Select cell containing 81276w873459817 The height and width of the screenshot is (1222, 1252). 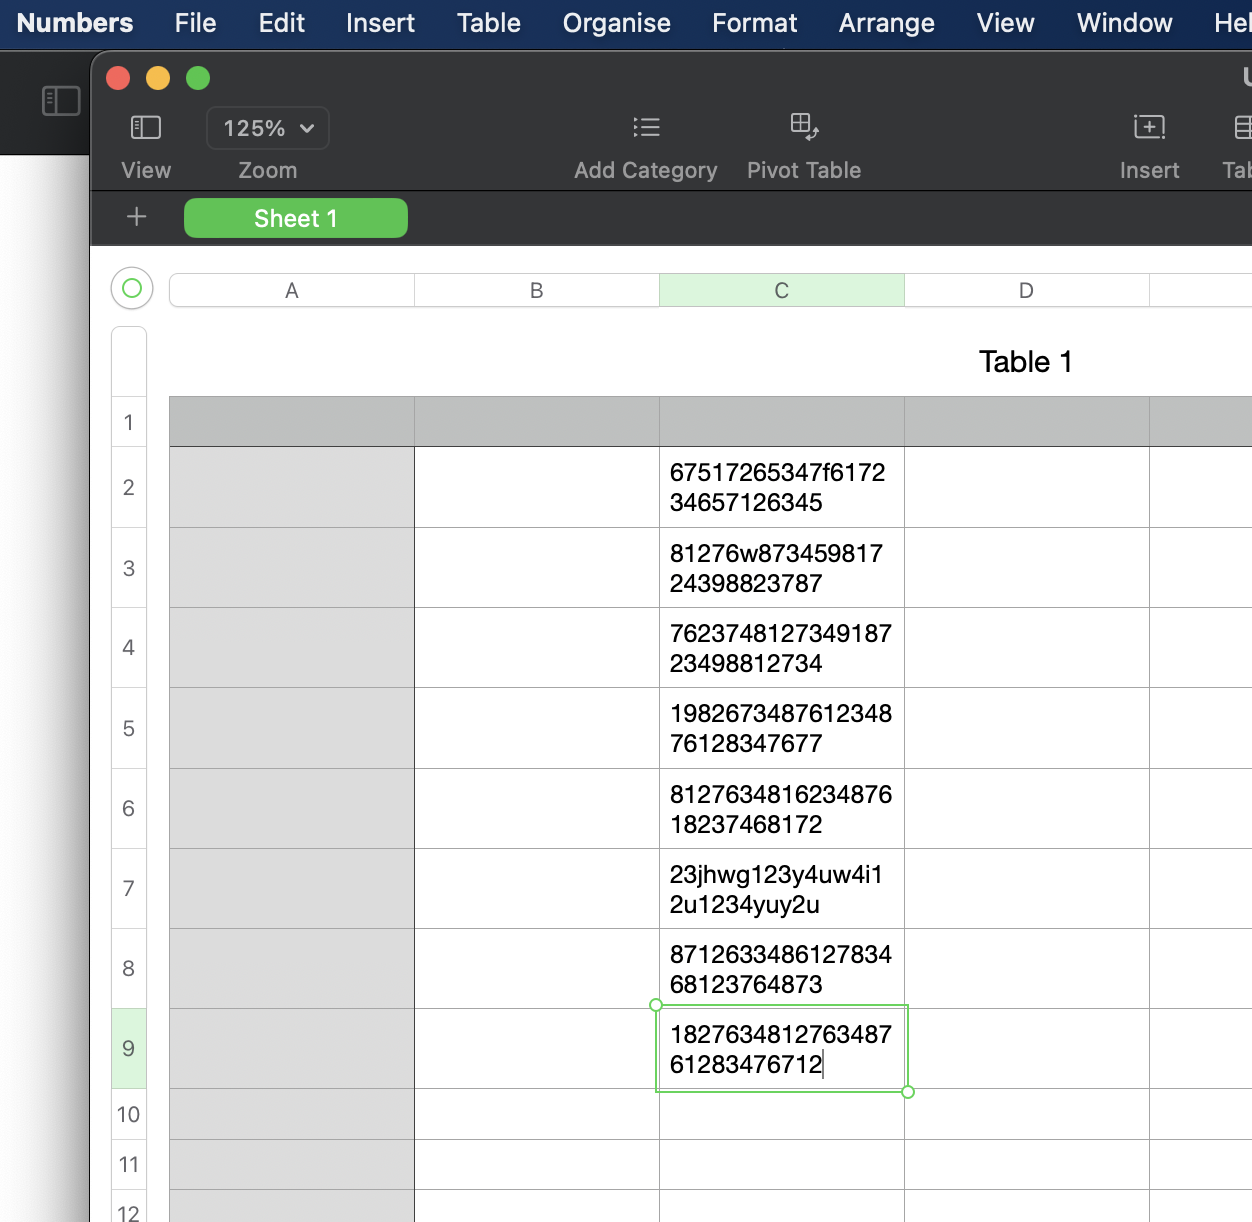[x=782, y=568]
